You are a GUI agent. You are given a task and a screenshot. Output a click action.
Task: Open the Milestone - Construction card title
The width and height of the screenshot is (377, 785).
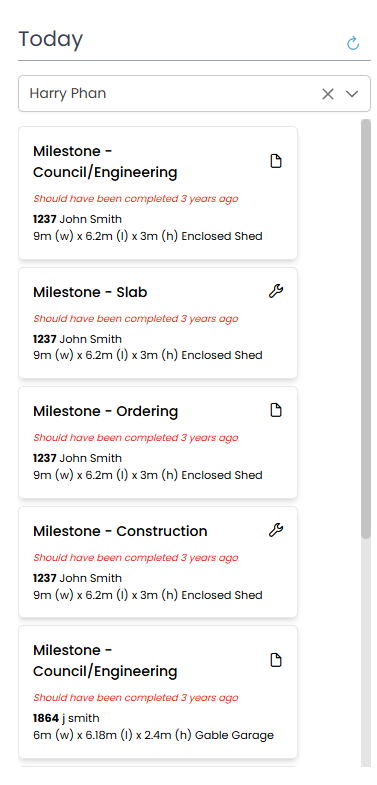coord(120,531)
